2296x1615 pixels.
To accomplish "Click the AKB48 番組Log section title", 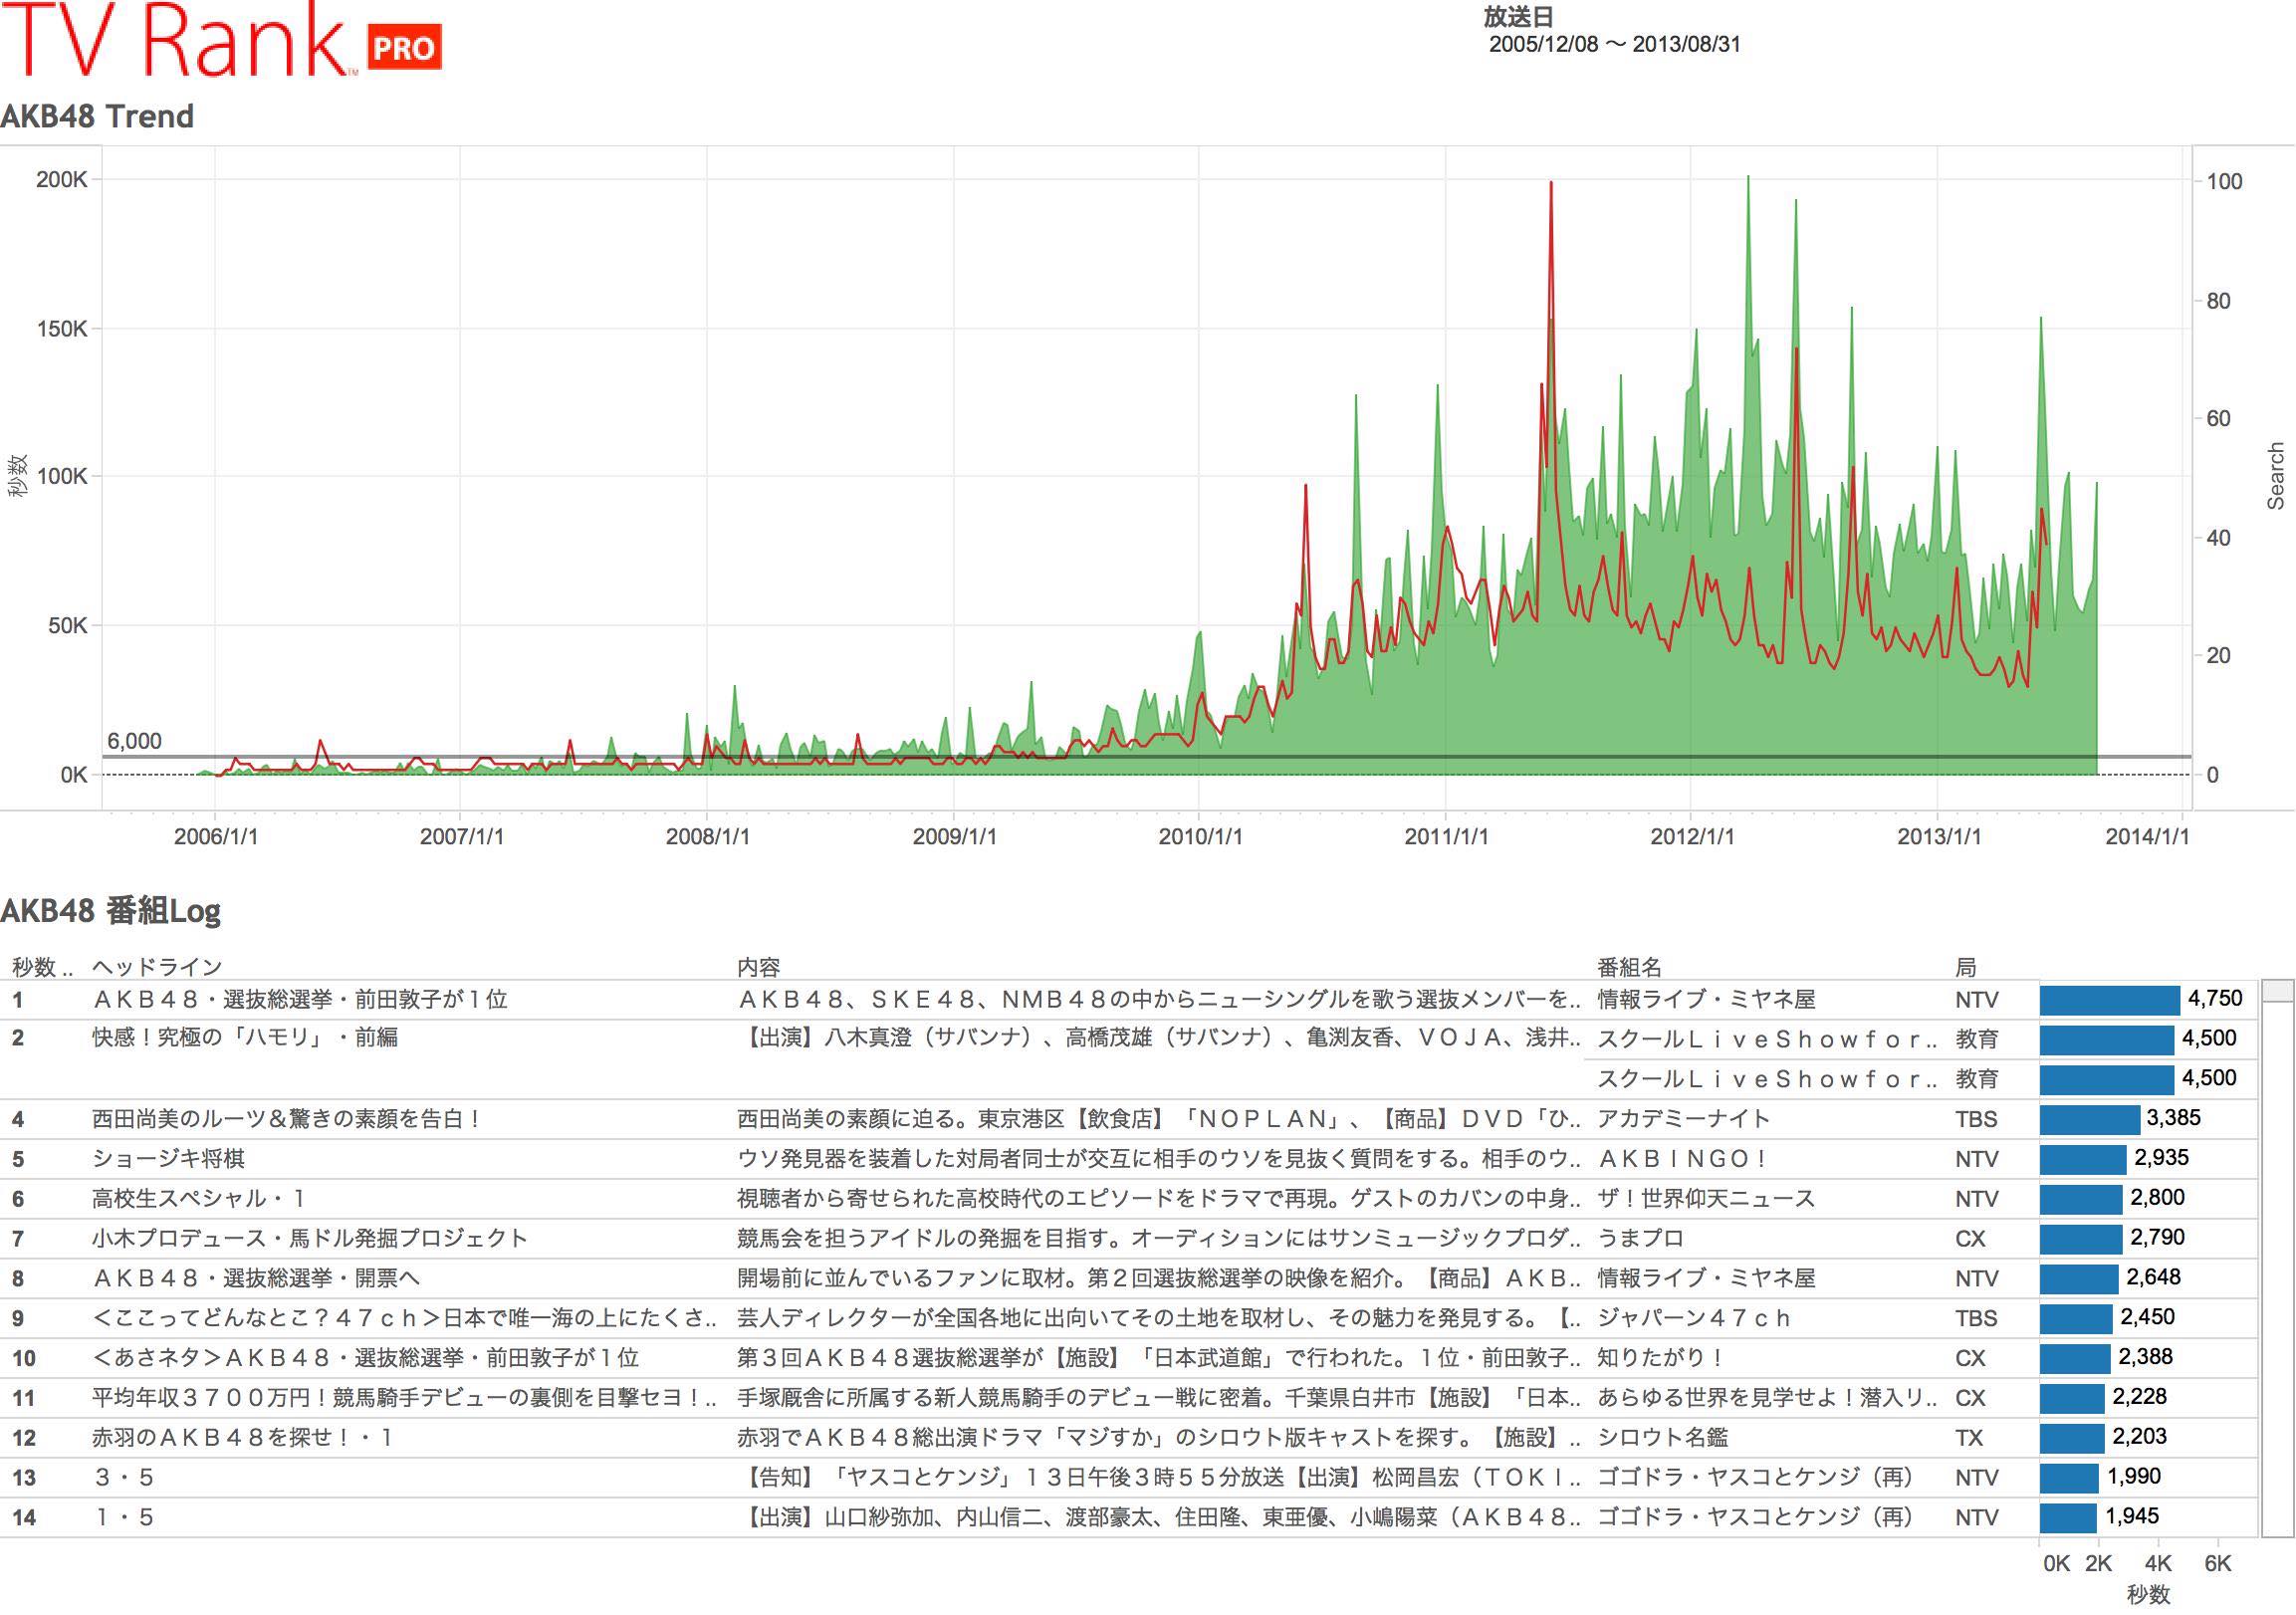I will pyautogui.click(x=110, y=910).
